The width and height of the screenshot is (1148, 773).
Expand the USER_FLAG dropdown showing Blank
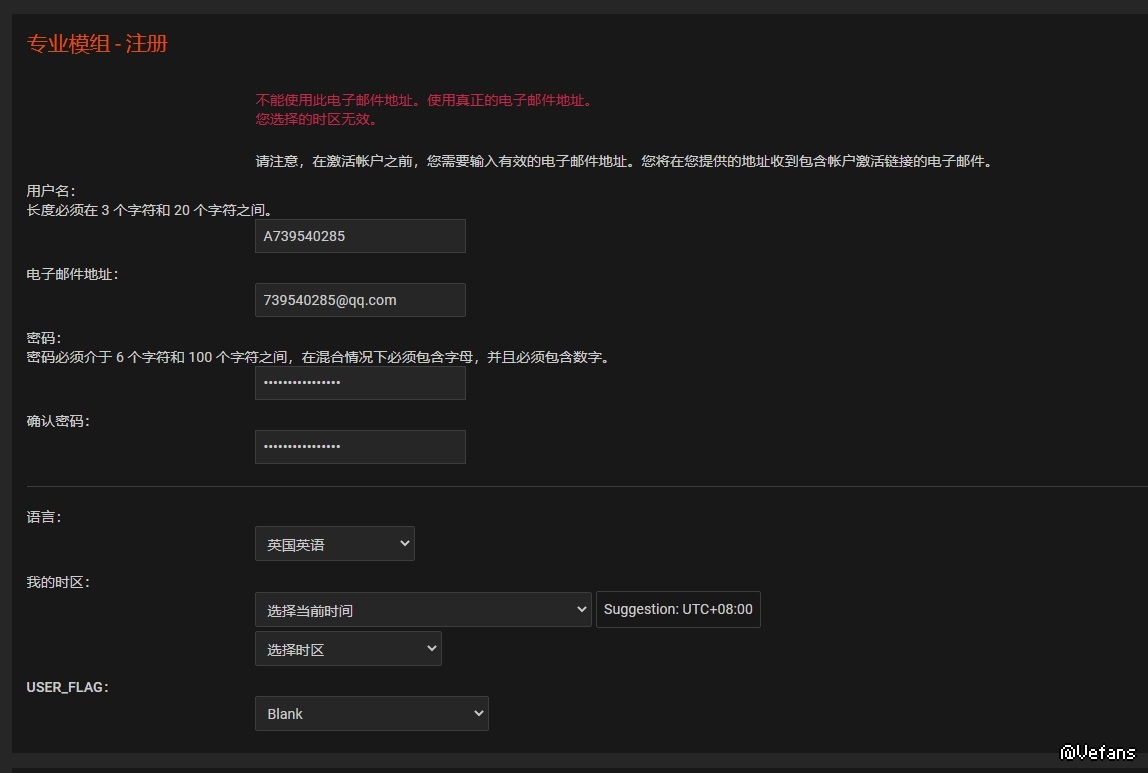371,714
